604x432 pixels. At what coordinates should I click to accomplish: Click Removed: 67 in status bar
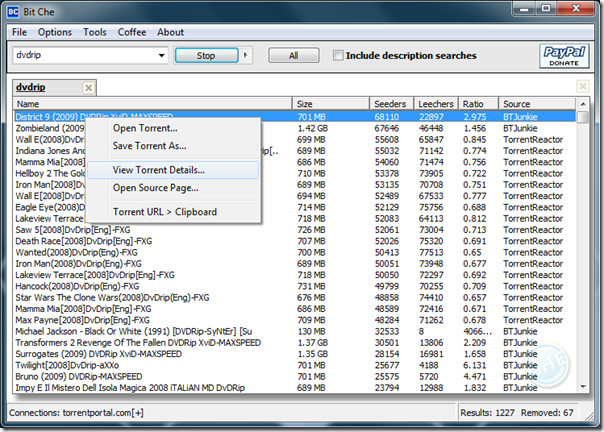coord(547,413)
